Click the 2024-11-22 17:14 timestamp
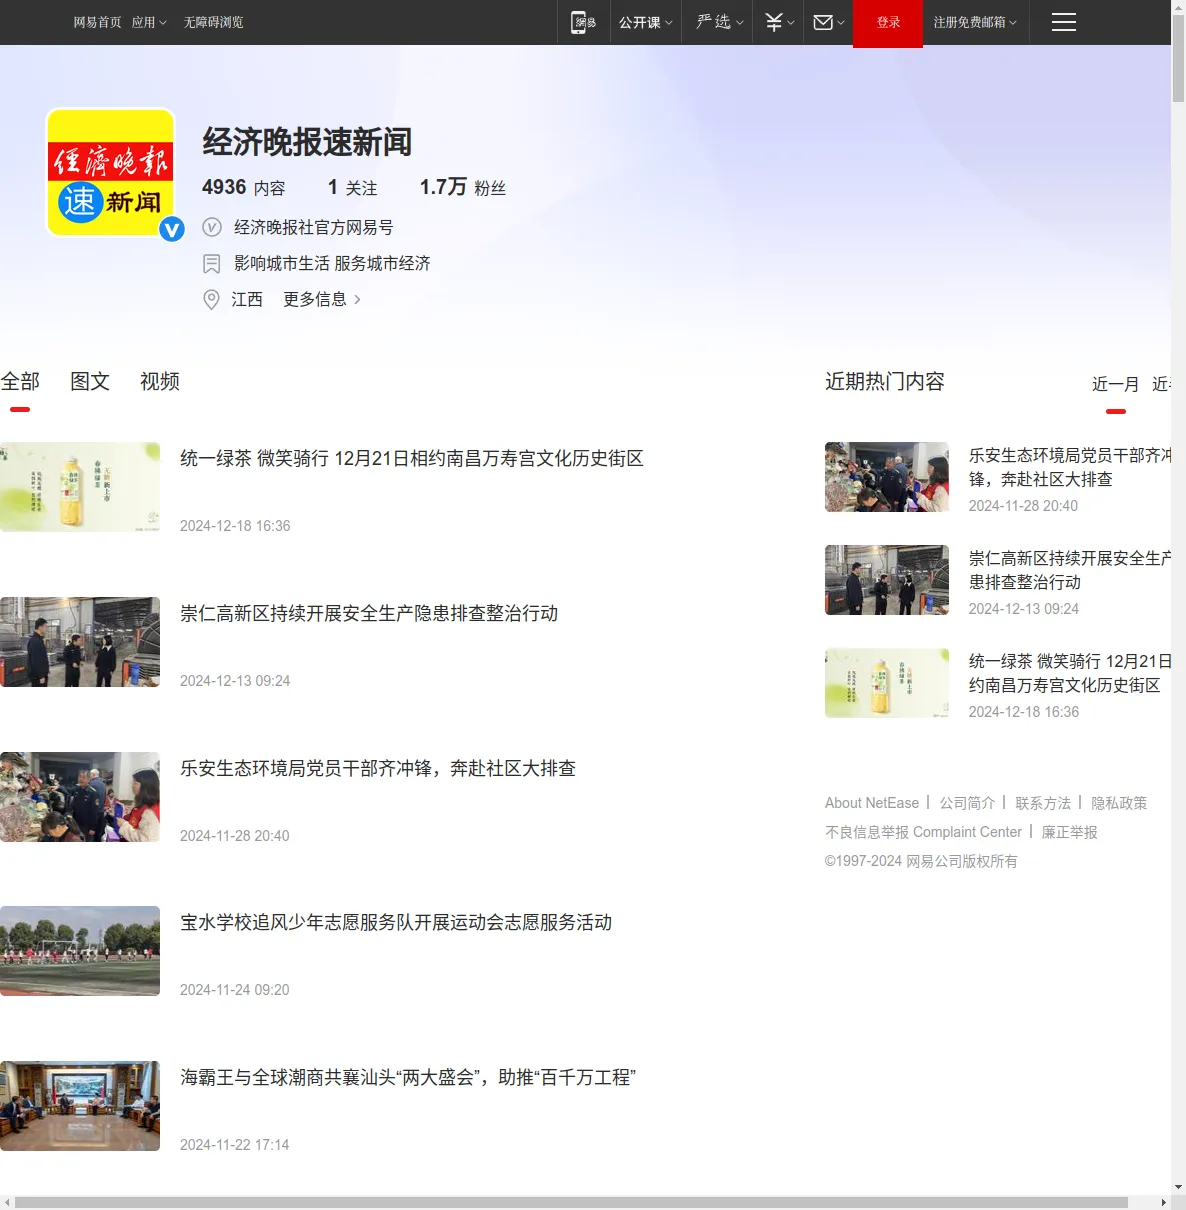The image size is (1186, 1210). pyautogui.click(x=234, y=1145)
